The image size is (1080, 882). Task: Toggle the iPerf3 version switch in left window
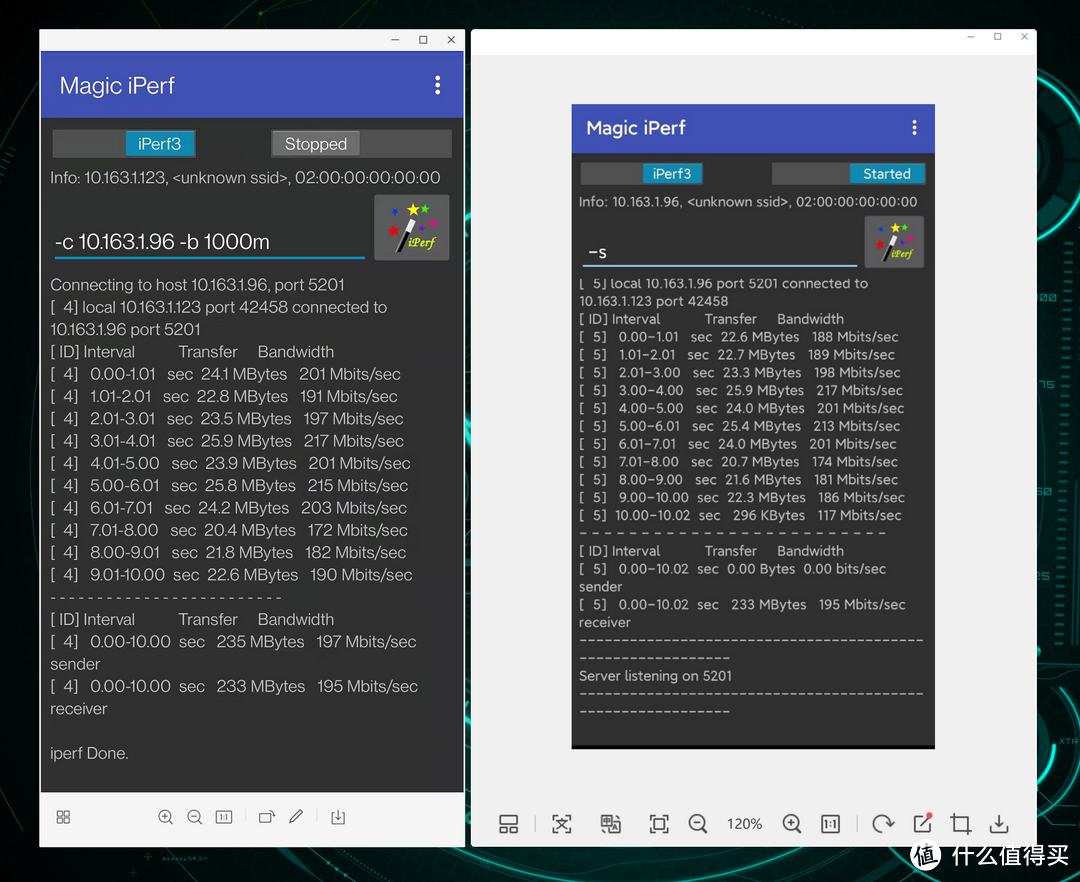124,144
